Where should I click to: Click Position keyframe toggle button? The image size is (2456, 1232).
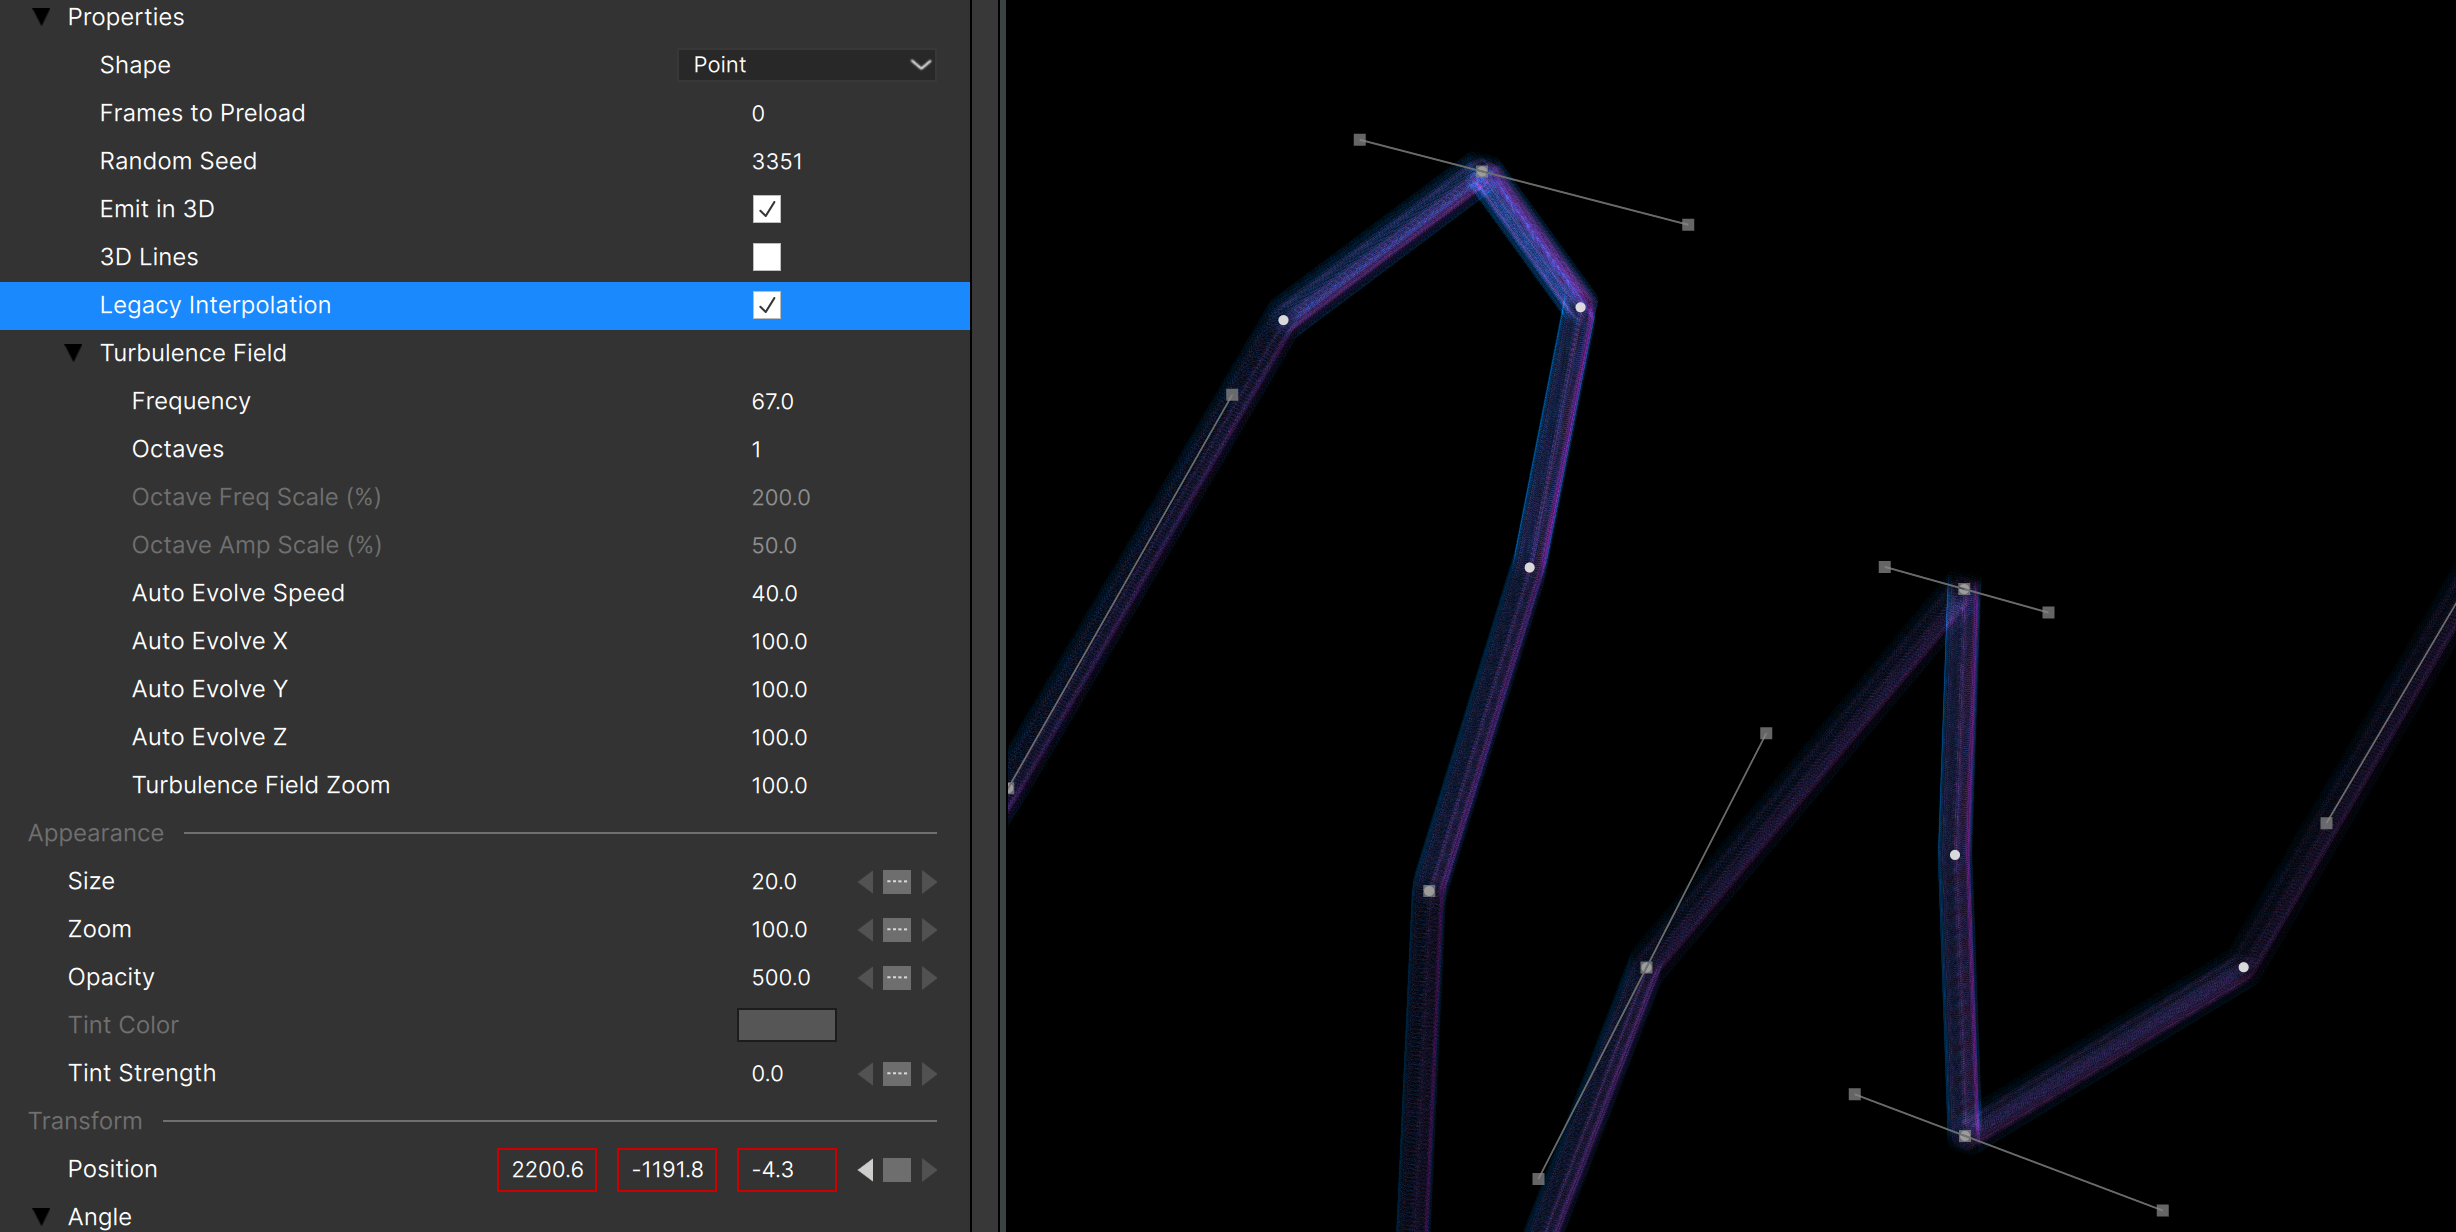click(x=897, y=1169)
